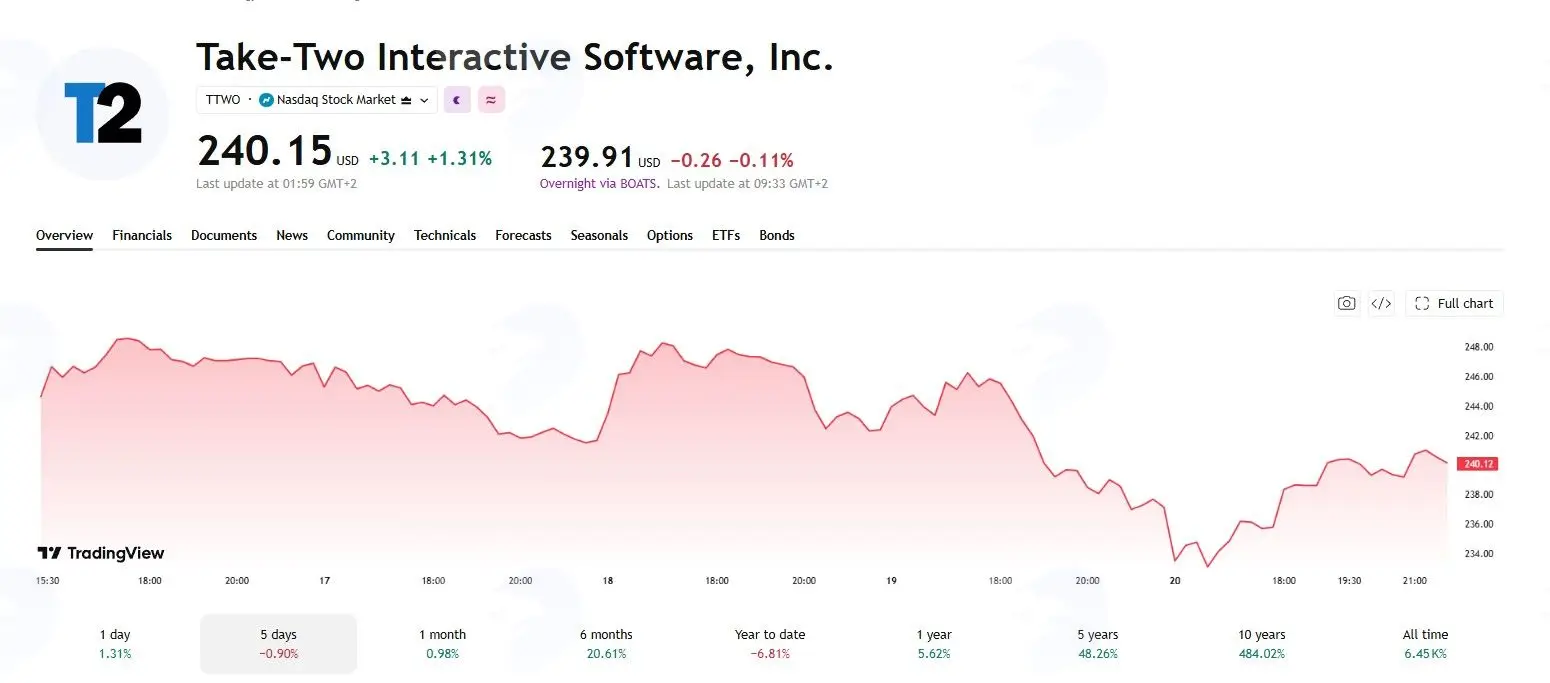Go to the Forecasts tab
The height and width of the screenshot is (683, 1550).
(523, 236)
